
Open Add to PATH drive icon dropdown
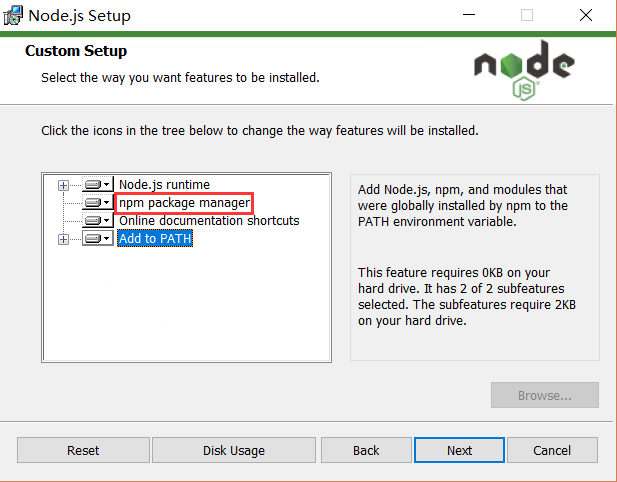click(x=98, y=238)
